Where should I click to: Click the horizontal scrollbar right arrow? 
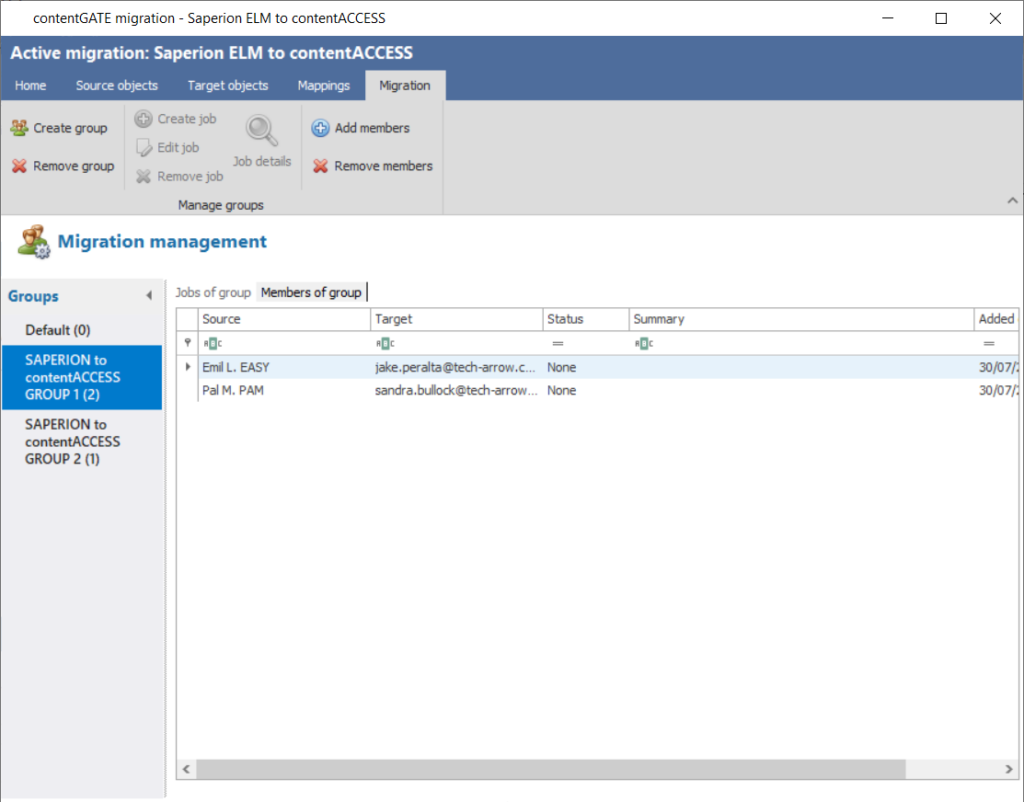point(1011,769)
